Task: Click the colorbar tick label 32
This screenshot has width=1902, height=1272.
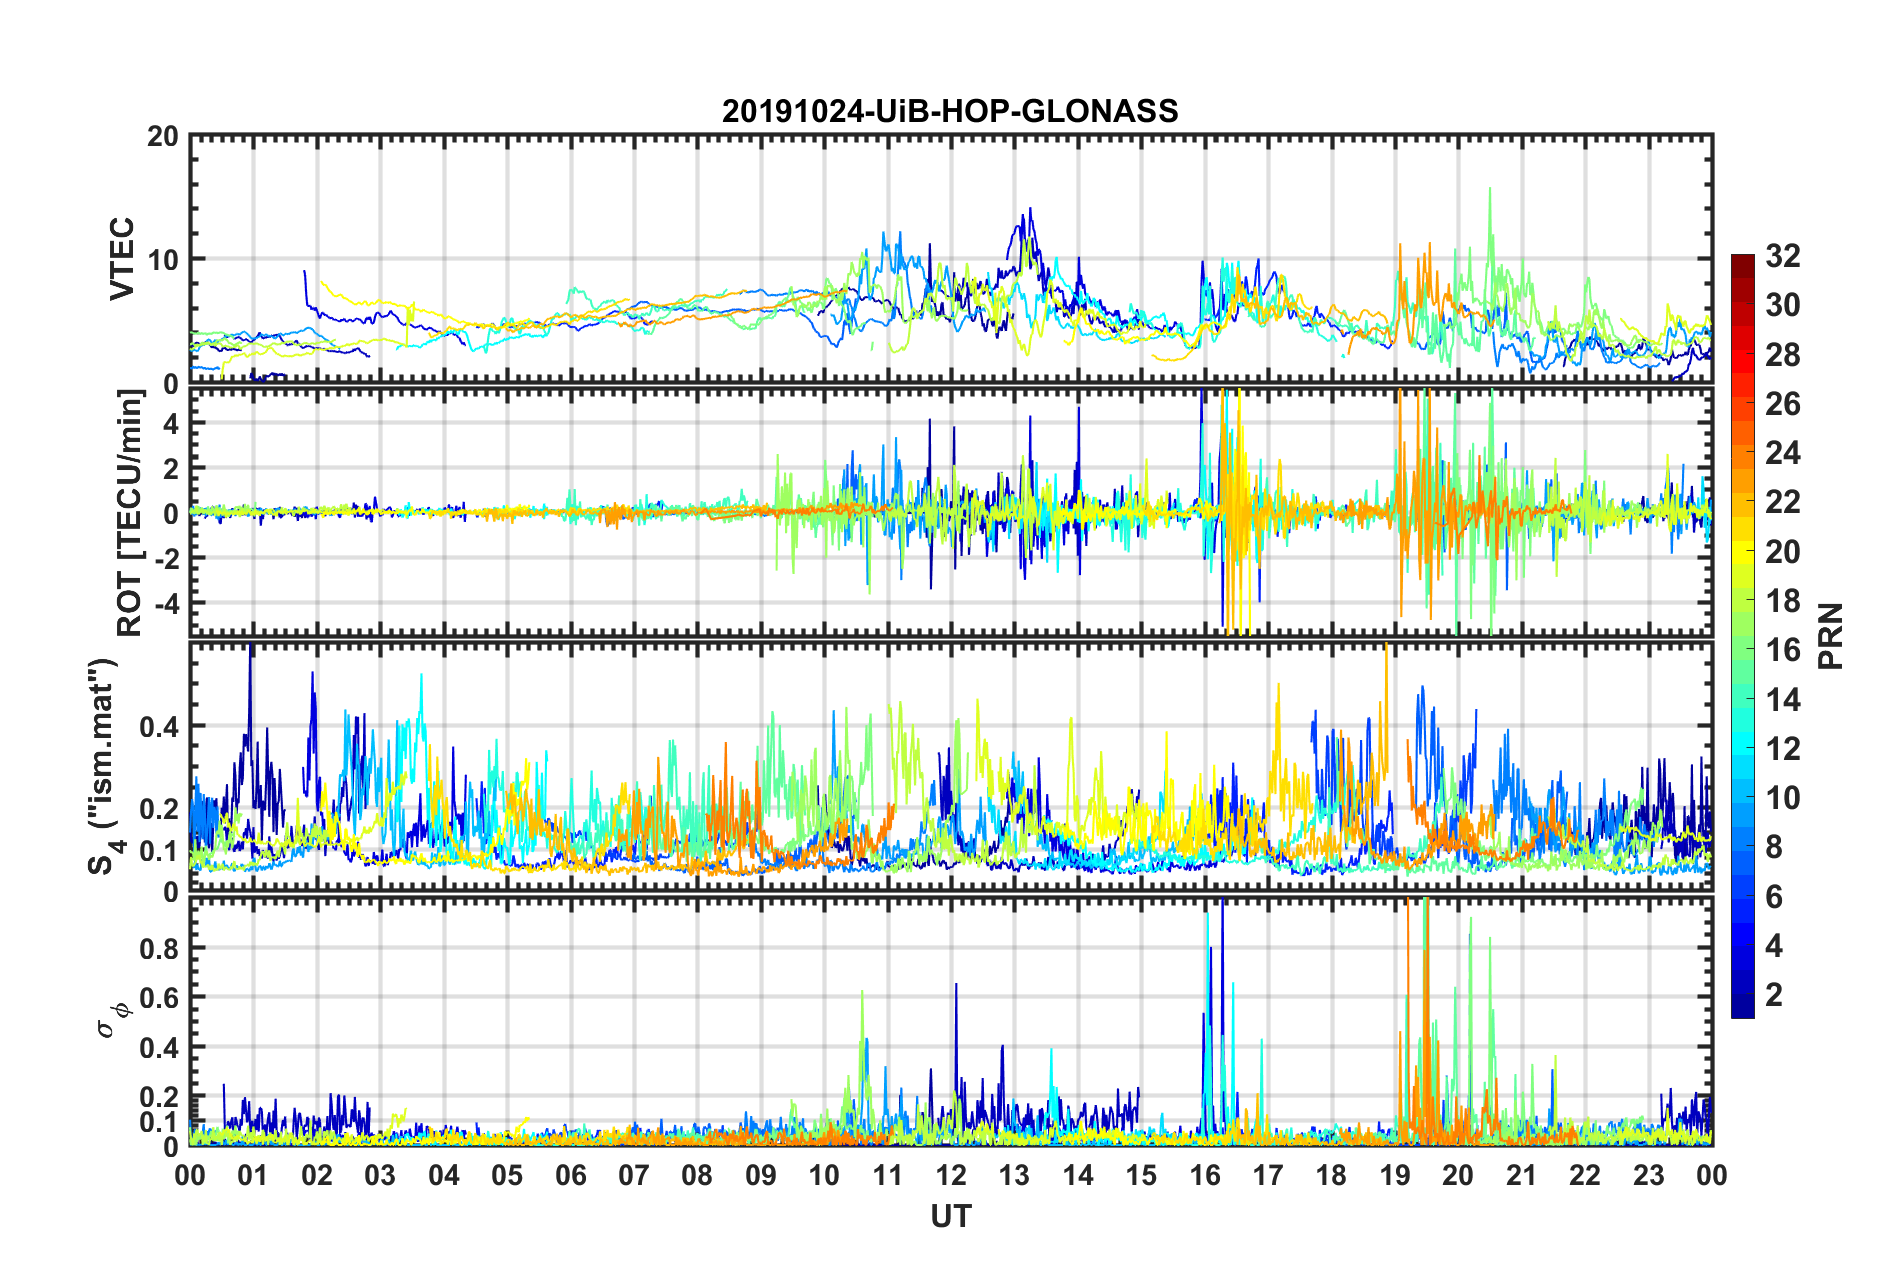Action: 1782,256
